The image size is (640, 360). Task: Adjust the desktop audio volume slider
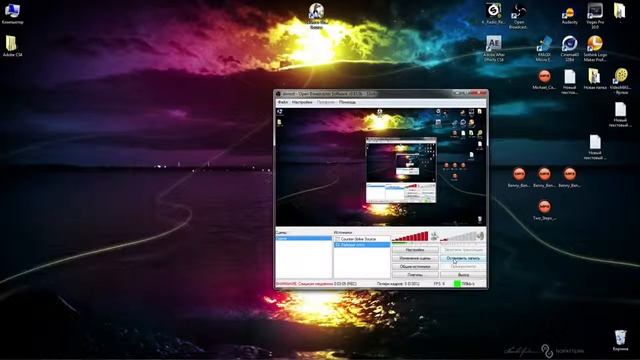point(458,236)
